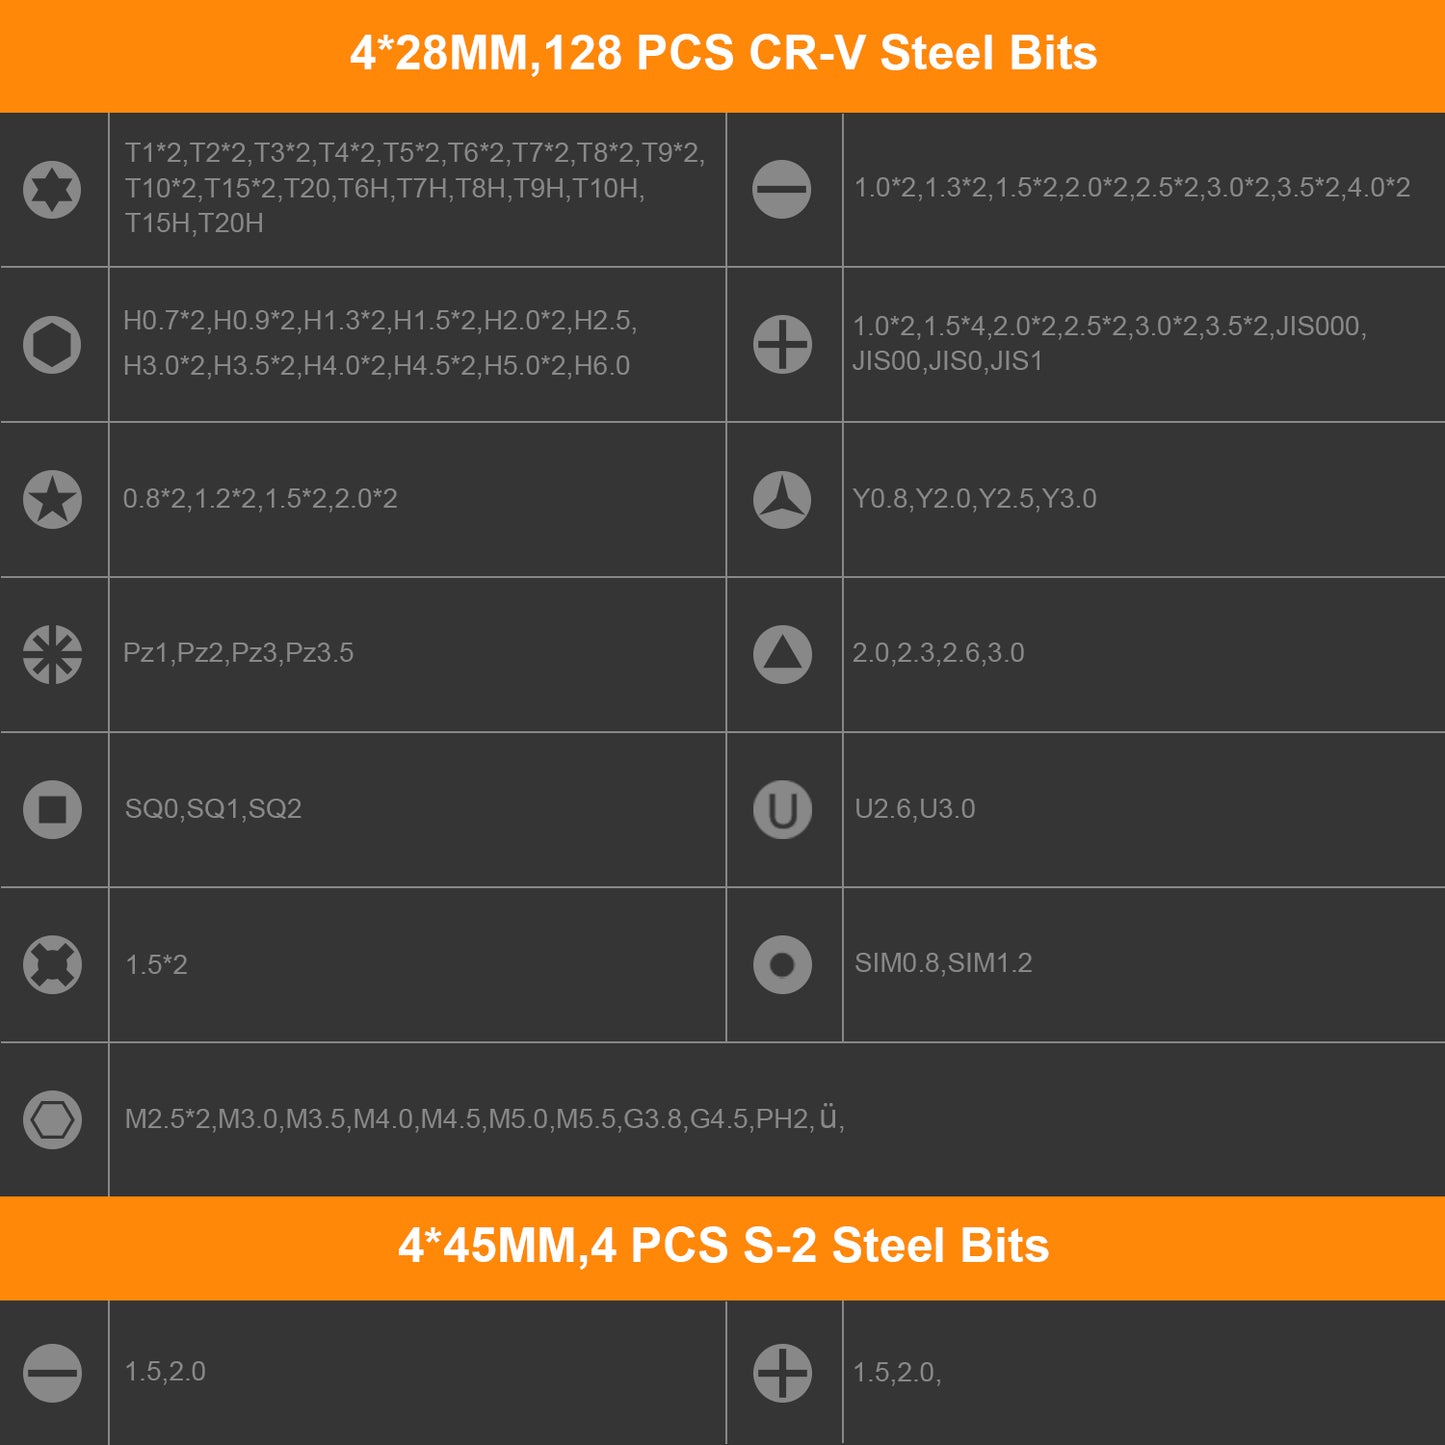Click the SQ0,SQ1,SQ2 size list
The height and width of the screenshot is (1445, 1445).
pyautogui.click(x=213, y=808)
